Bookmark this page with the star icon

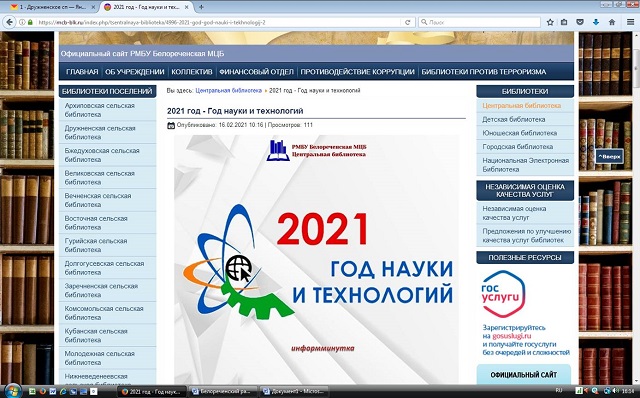pyautogui.click(x=550, y=22)
